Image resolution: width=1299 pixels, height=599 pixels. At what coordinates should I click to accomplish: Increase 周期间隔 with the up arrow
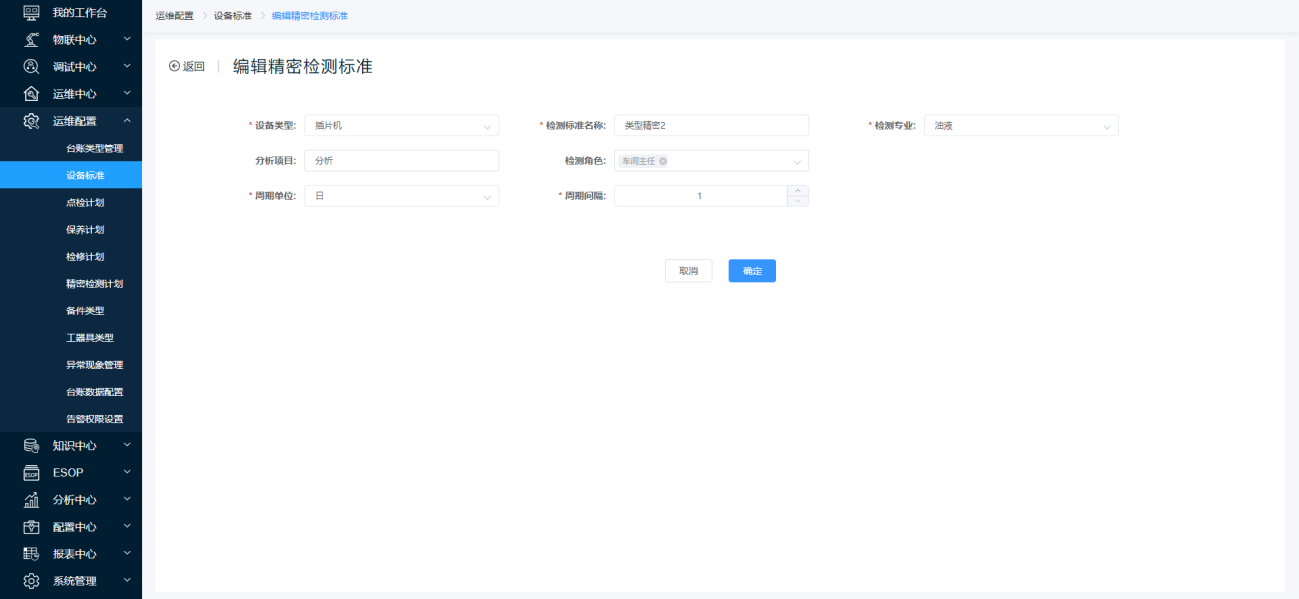(797, 191)
